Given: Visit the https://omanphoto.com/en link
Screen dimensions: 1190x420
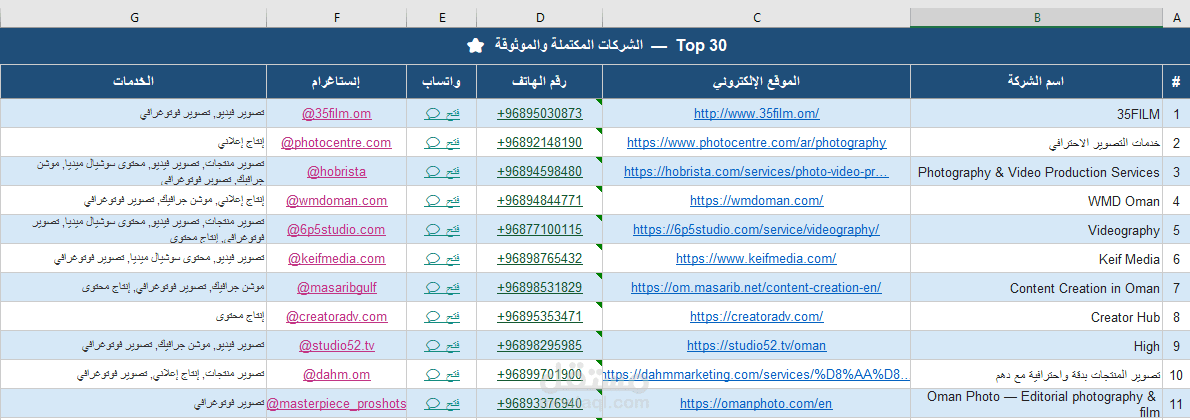Looking at the screenshot, I should (757, 403).
